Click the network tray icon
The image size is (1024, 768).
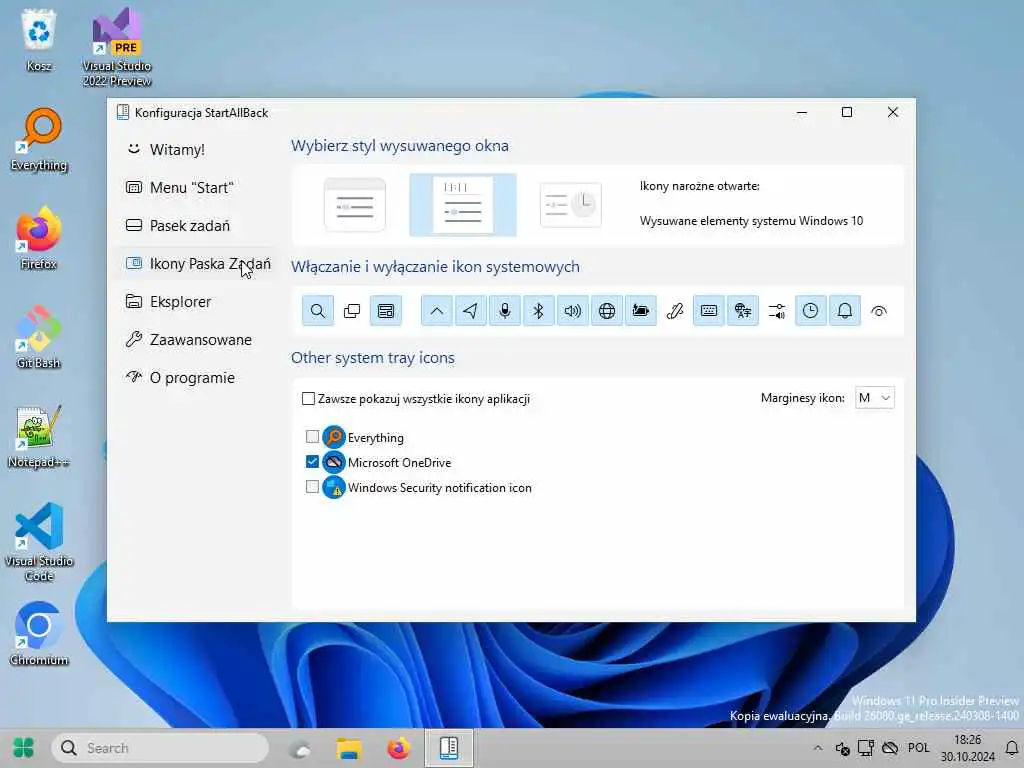click(x=866, y=748)
